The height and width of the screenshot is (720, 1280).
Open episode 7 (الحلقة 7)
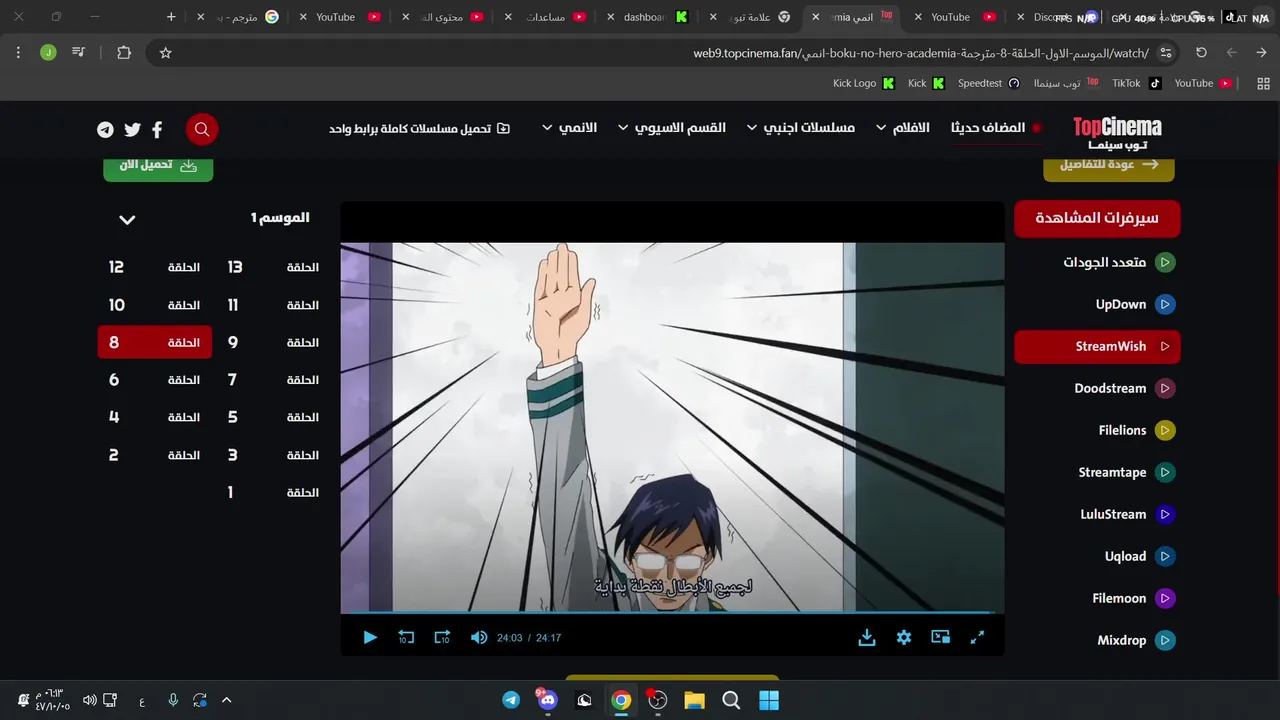(273, 380)
